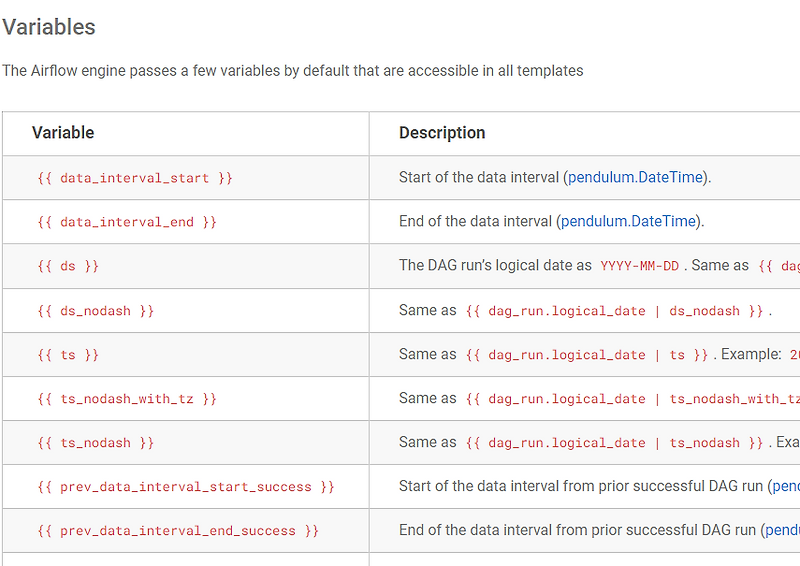Select the {{ prev_data_interval_start_success }} variable code
The image size is (800, 566).
(x=186, y=487)
